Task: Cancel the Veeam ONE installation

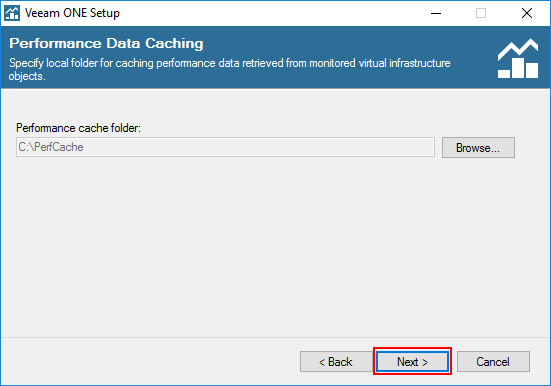Action: point(493,361)
